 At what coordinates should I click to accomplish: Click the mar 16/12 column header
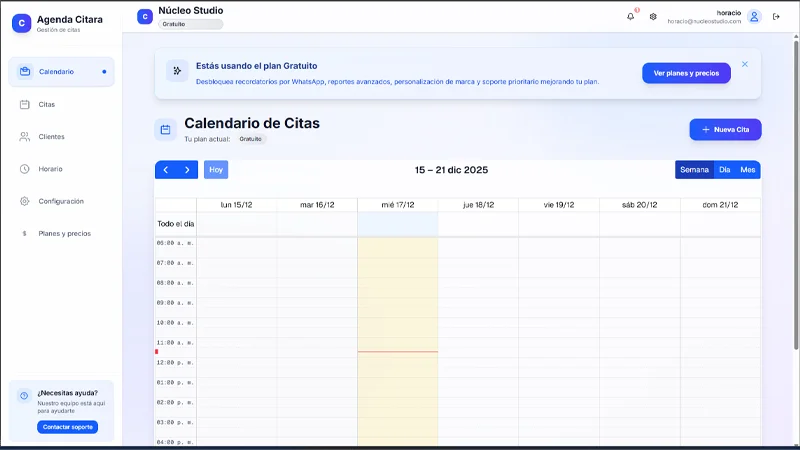[x=317, y=205]
